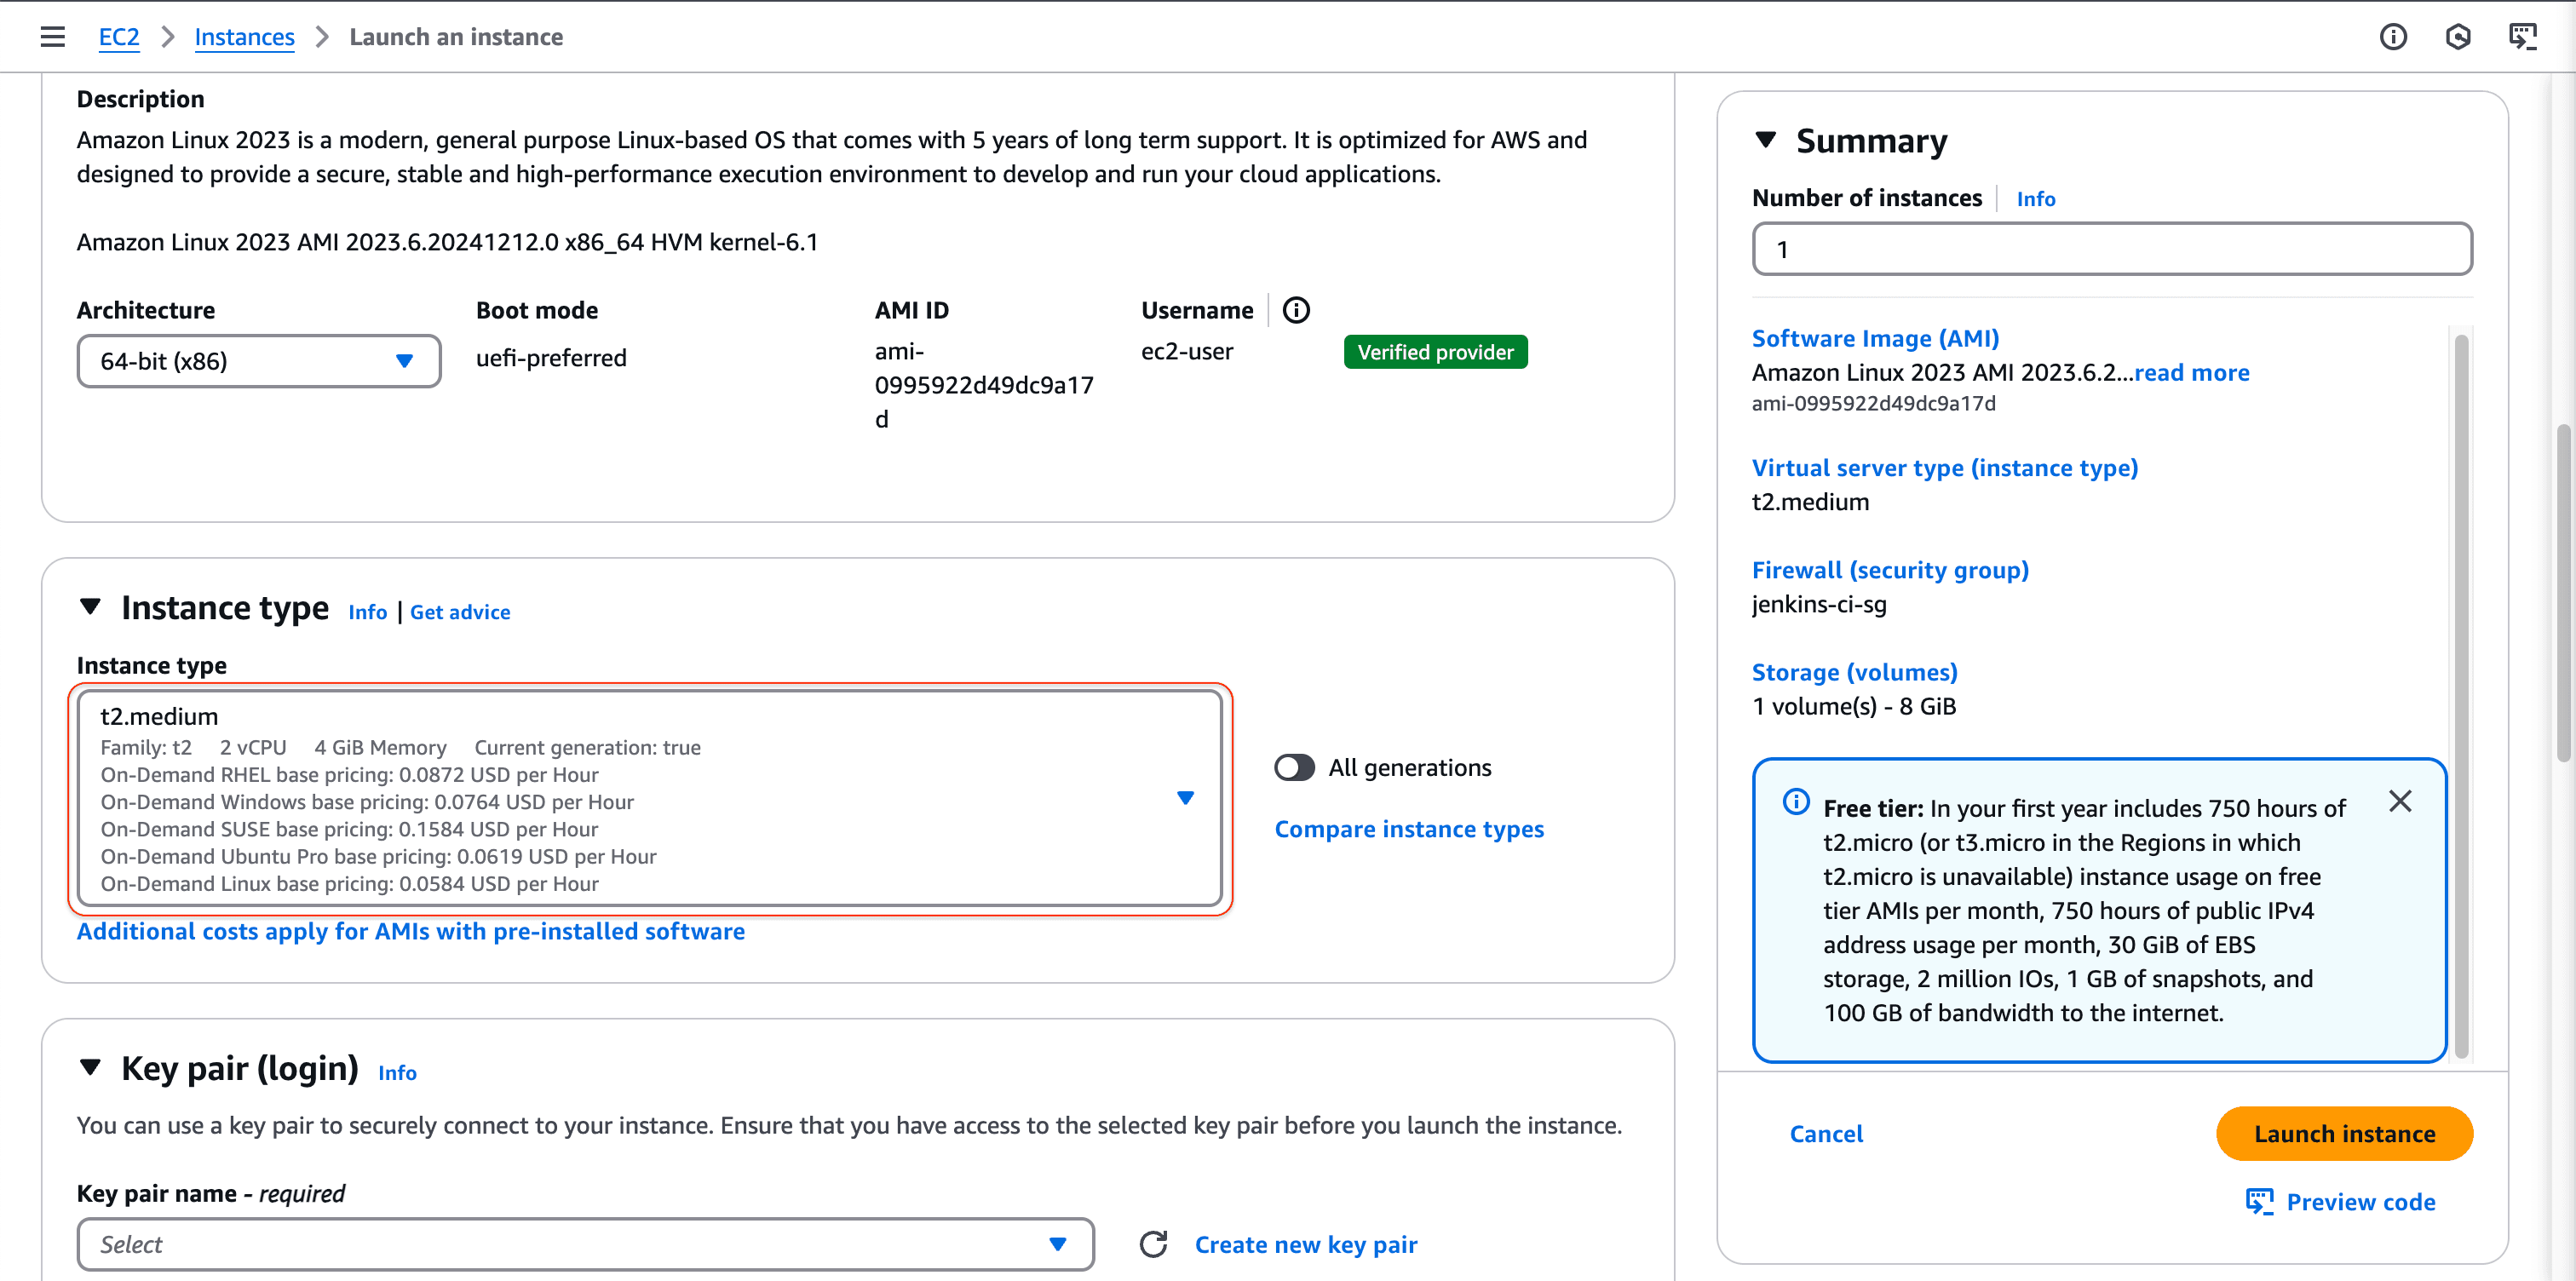Collapse the Key pair (login) section

click(91, 1067)
